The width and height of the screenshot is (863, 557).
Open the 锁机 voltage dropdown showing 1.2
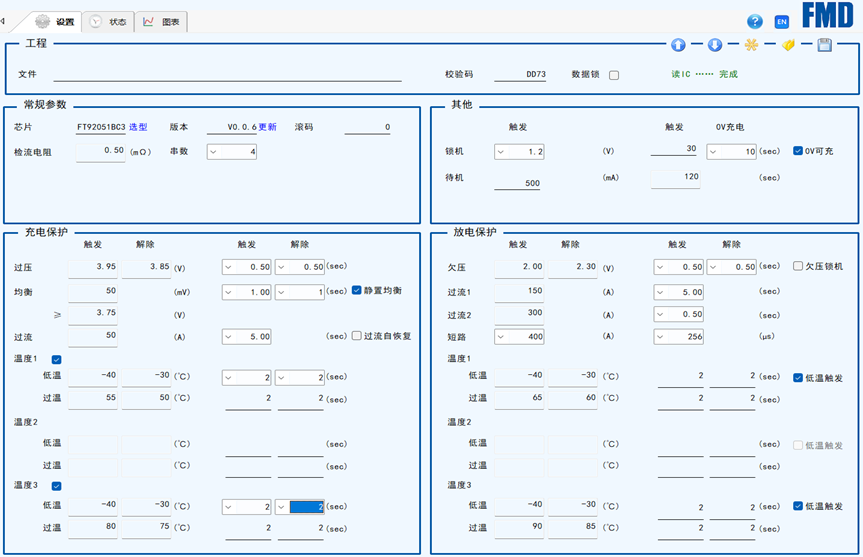tap(519, 152)
